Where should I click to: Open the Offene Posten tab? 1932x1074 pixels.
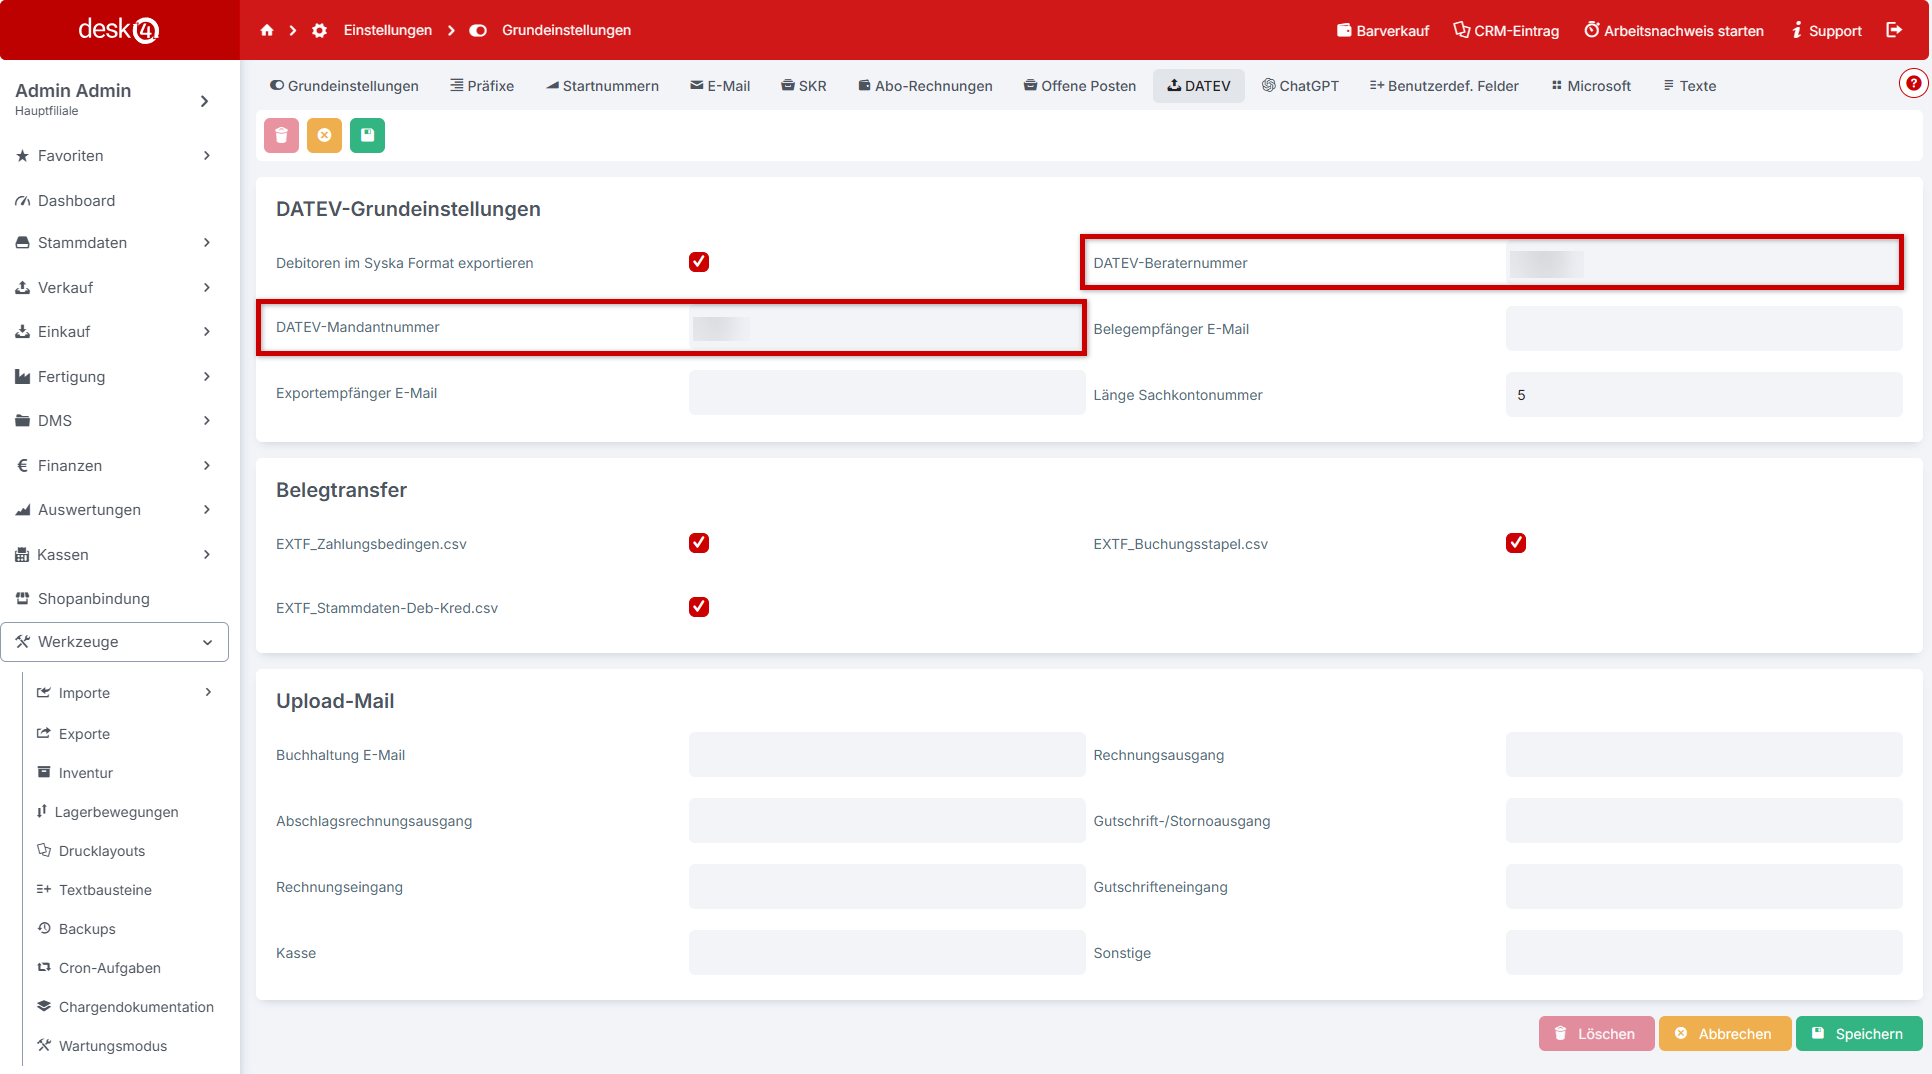click(1080, 86)
